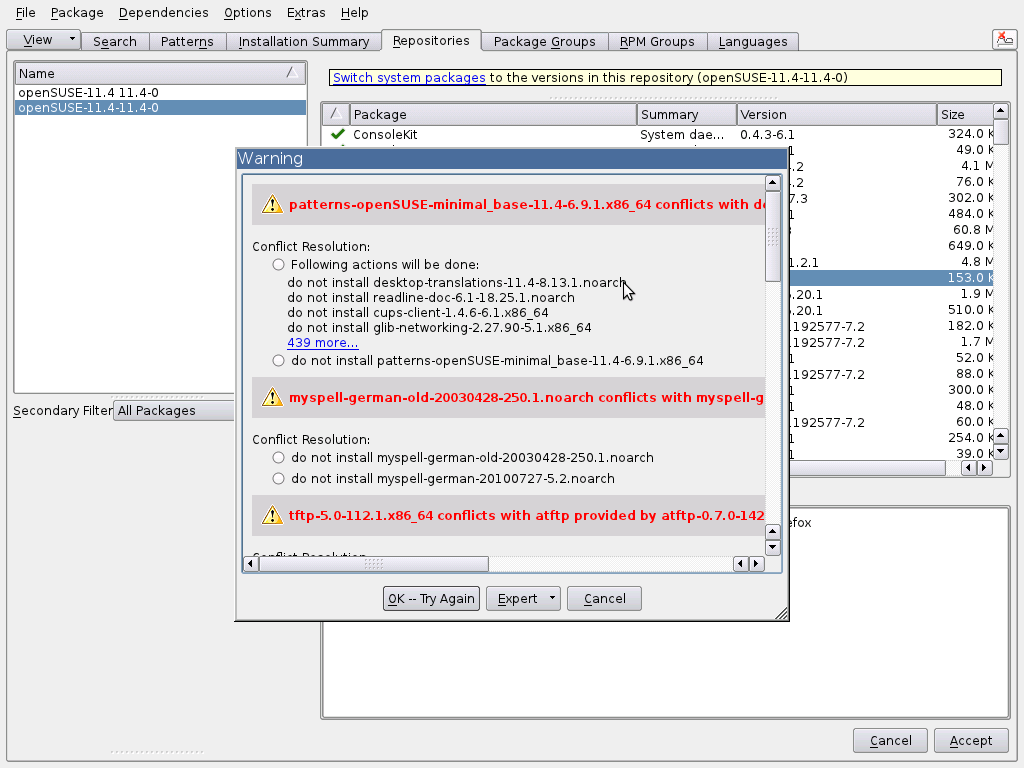Viewport: 1024px width, 768px height.
Task: Click the Warning dialog title bar
Action: point(511,158)
